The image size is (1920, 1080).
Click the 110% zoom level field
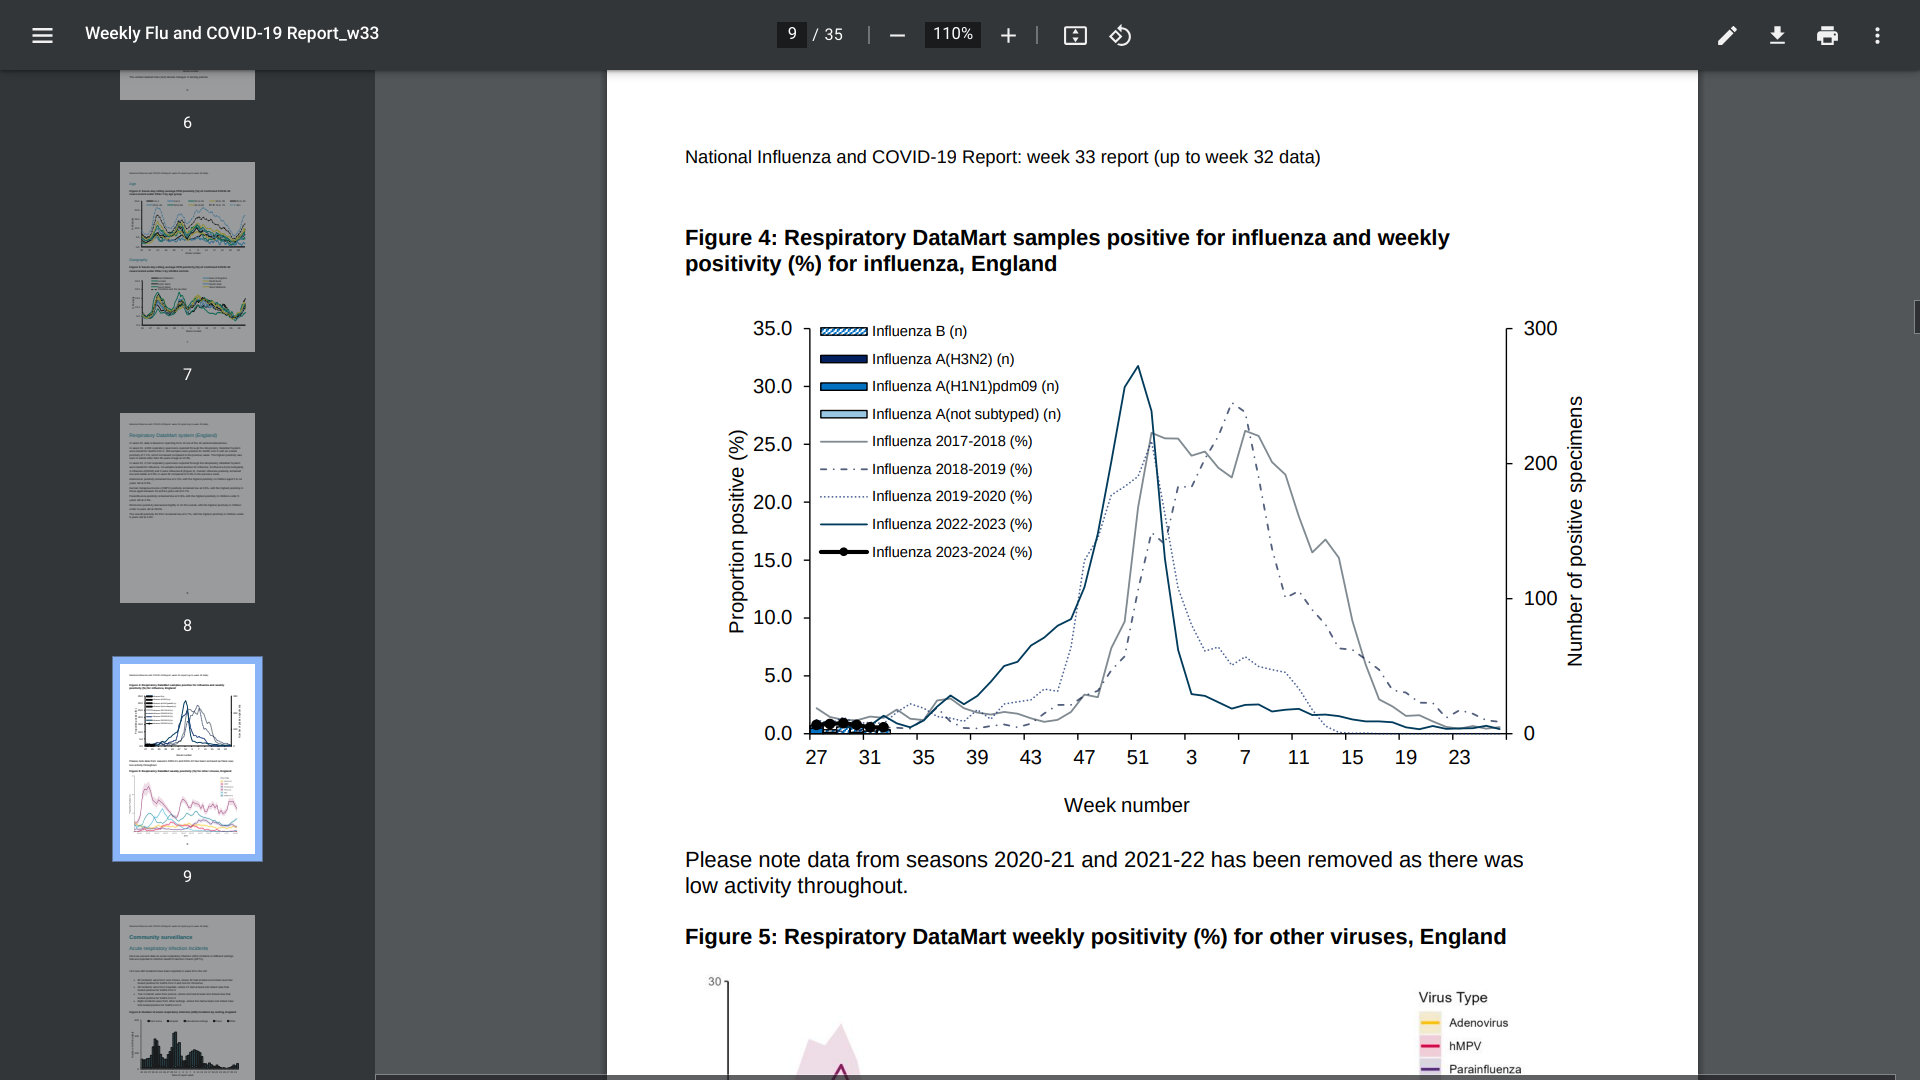point(952,34)
